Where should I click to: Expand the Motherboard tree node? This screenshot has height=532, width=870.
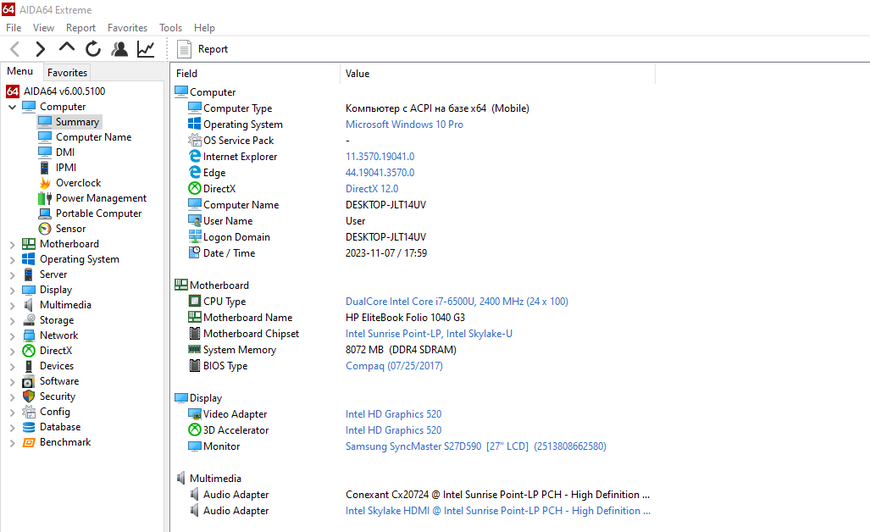[x=12, y=244]
